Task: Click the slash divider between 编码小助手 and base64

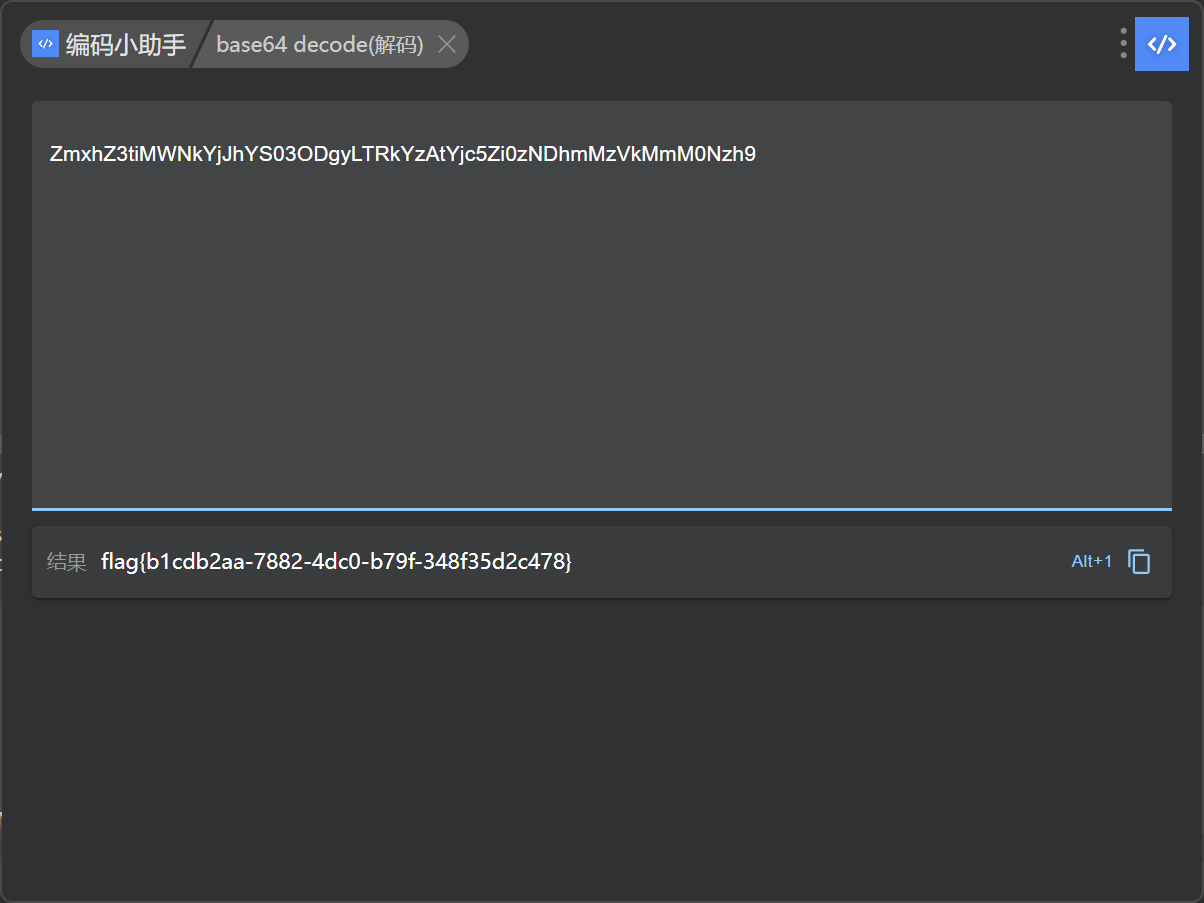Action: point(199,45)
